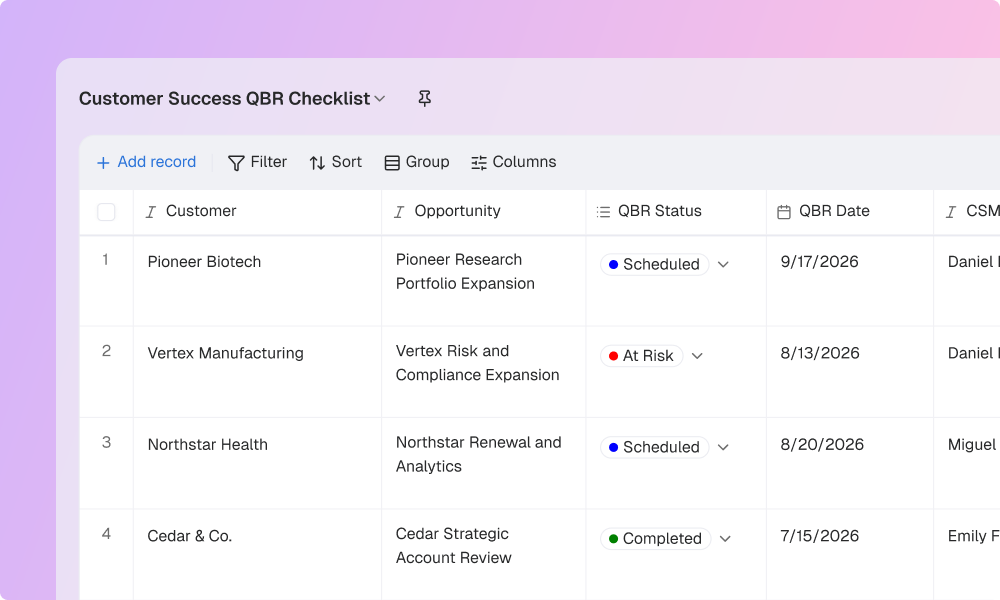The width and height of the screenshot is (1000, 600).
Task: Expand status dropdown for Vertex Manufacturing row
Action: [697, 356]
